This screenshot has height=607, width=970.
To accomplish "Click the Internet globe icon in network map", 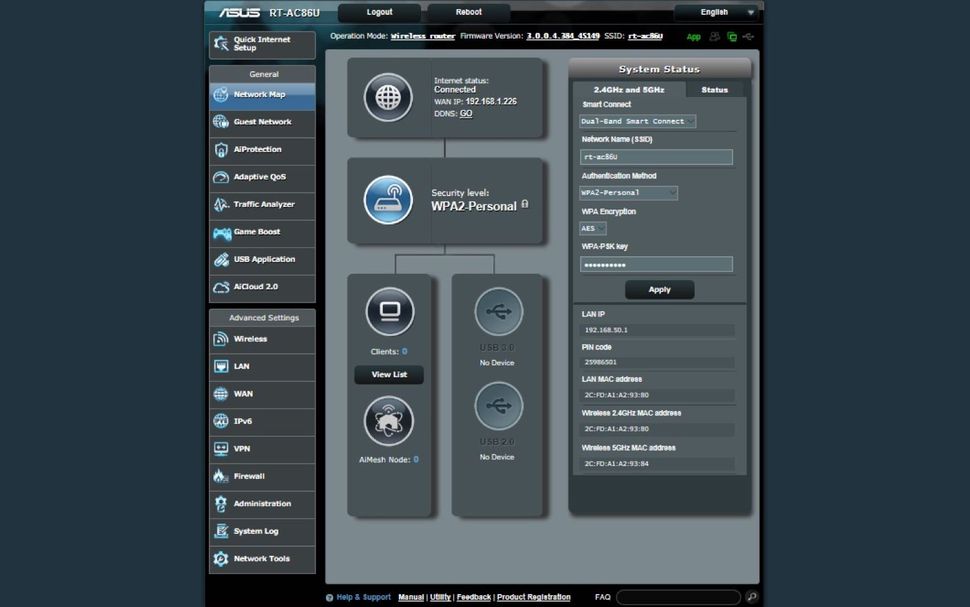I will [x=388, y=97].
